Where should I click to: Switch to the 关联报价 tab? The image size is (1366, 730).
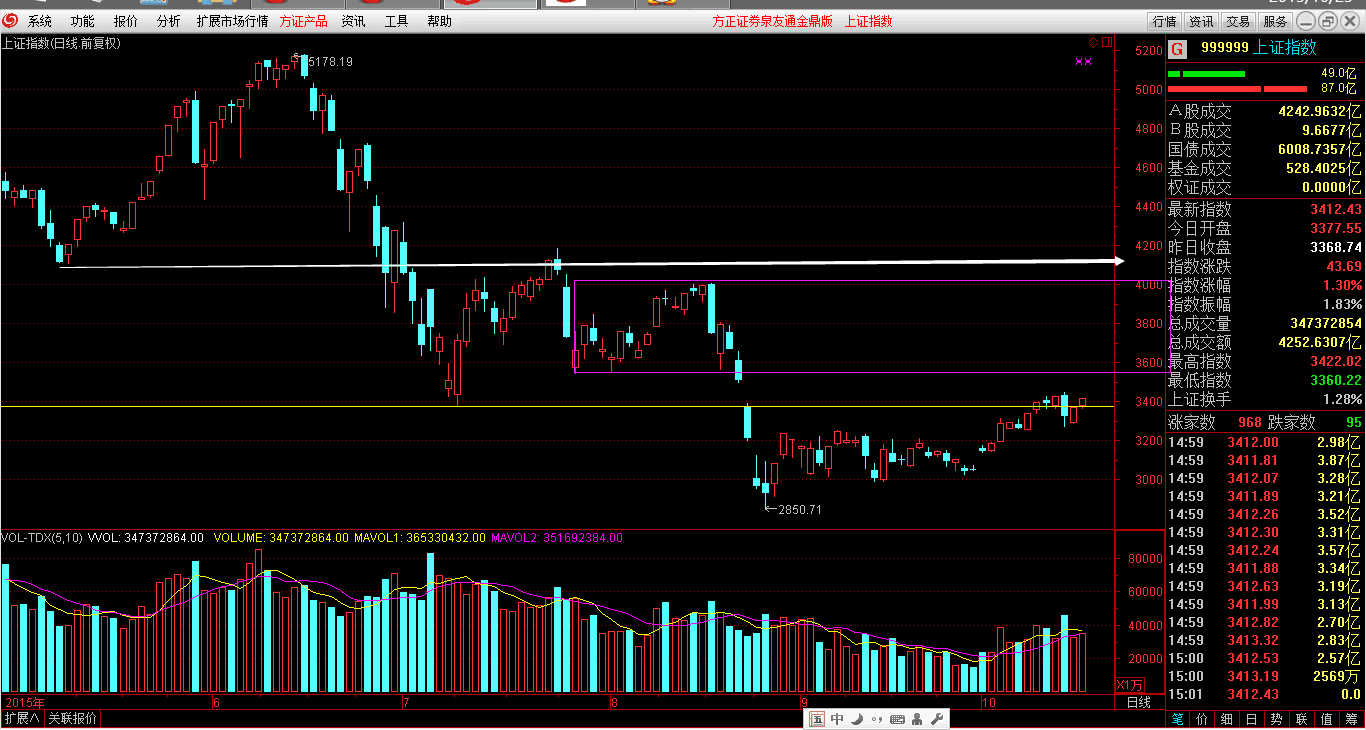pyautogui.click(x=73, y=719)
